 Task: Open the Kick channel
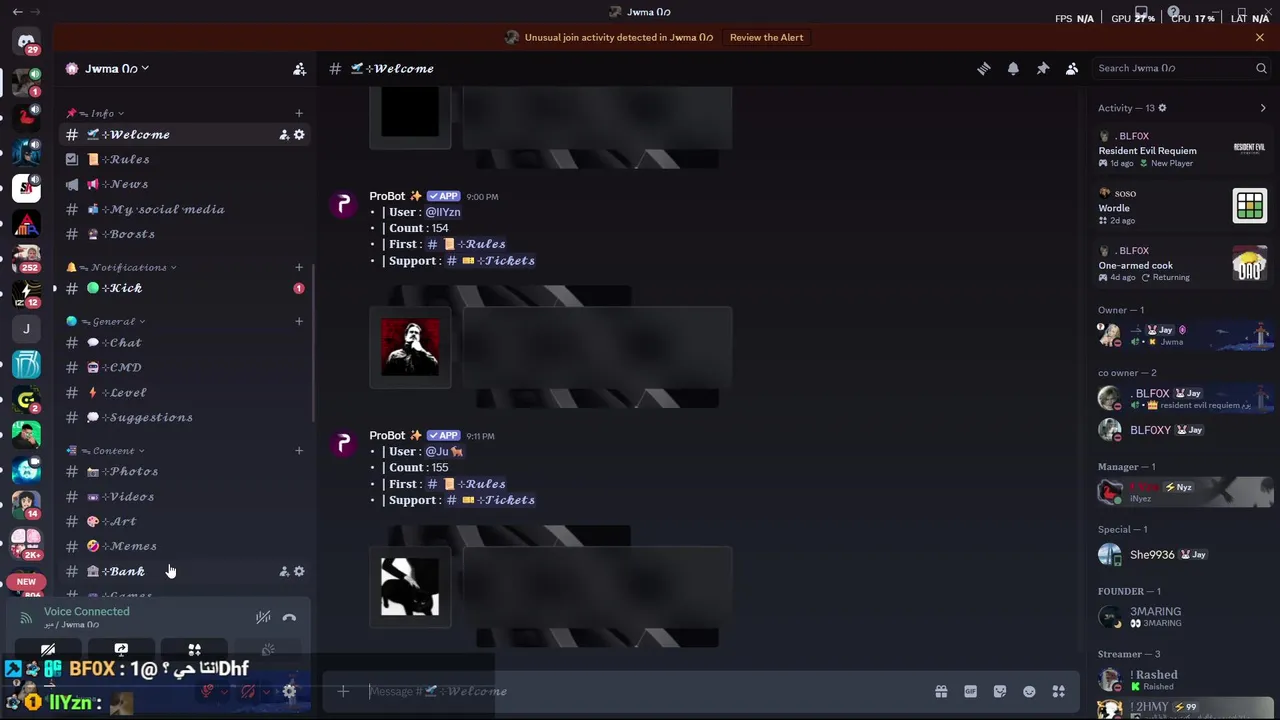186,288
